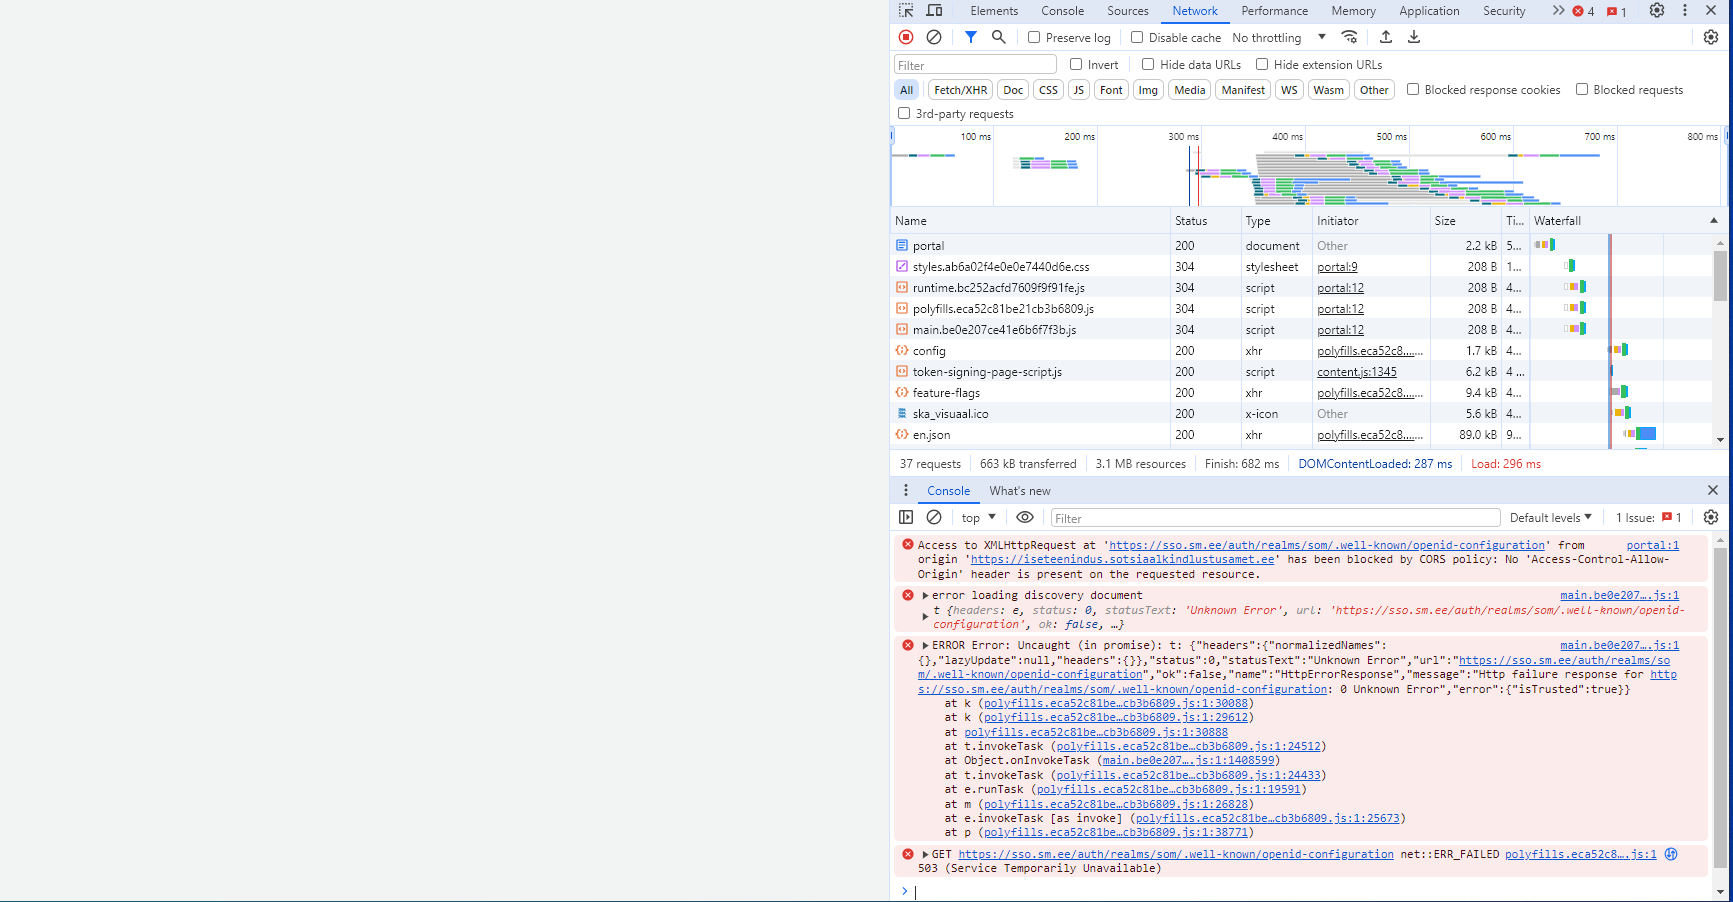Click the red load marker in overview timeline
The image size is (1733, 902).
click(1198, 174)
